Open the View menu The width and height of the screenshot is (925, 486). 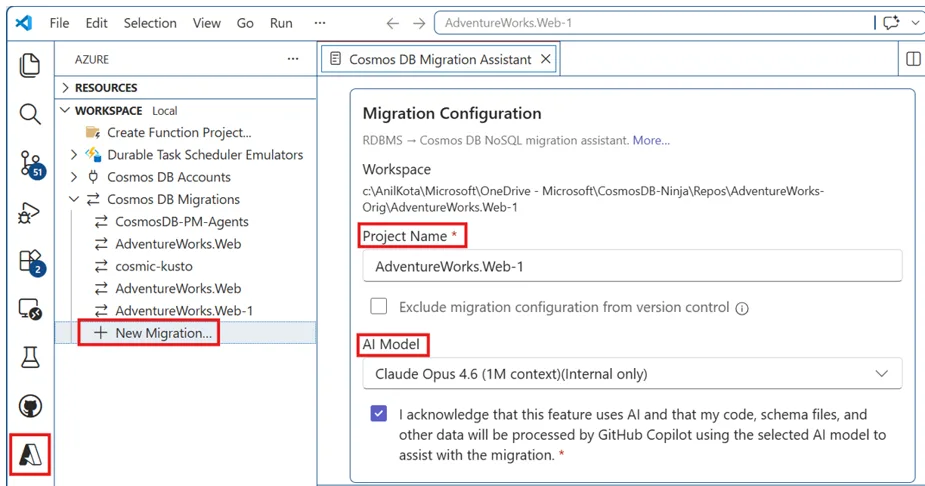206,23
